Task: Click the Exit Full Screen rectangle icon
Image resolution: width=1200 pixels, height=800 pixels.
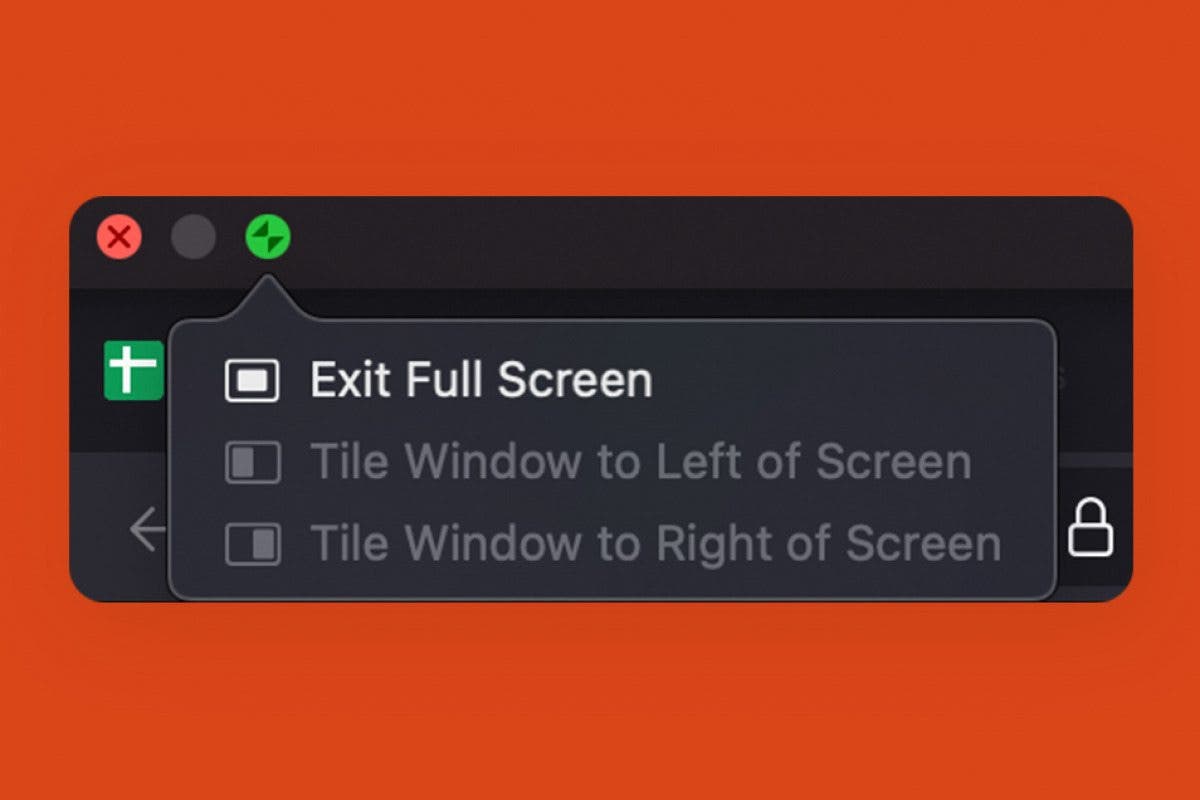Action: [x=252, y=381]
